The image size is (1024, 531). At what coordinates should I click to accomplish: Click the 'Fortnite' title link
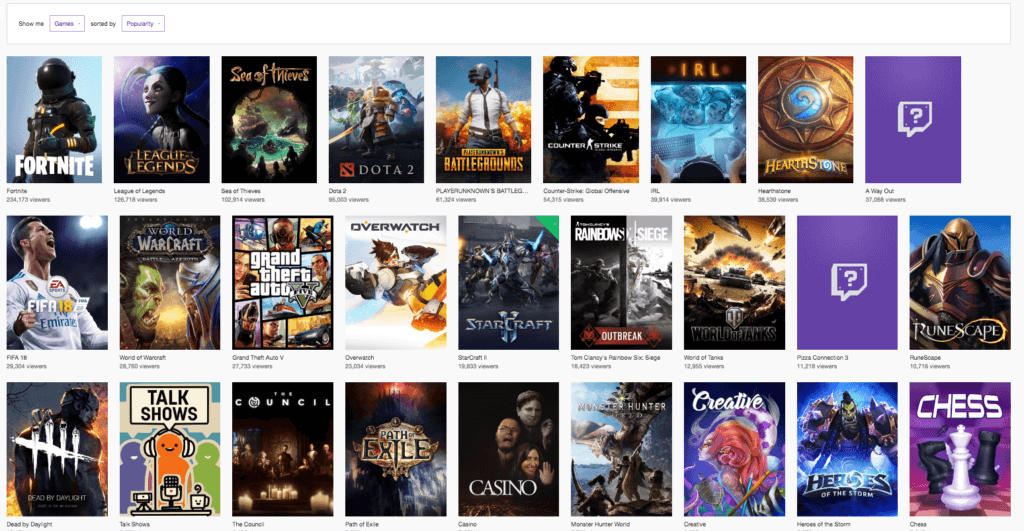pyautogui.click(x=17, y=191)
